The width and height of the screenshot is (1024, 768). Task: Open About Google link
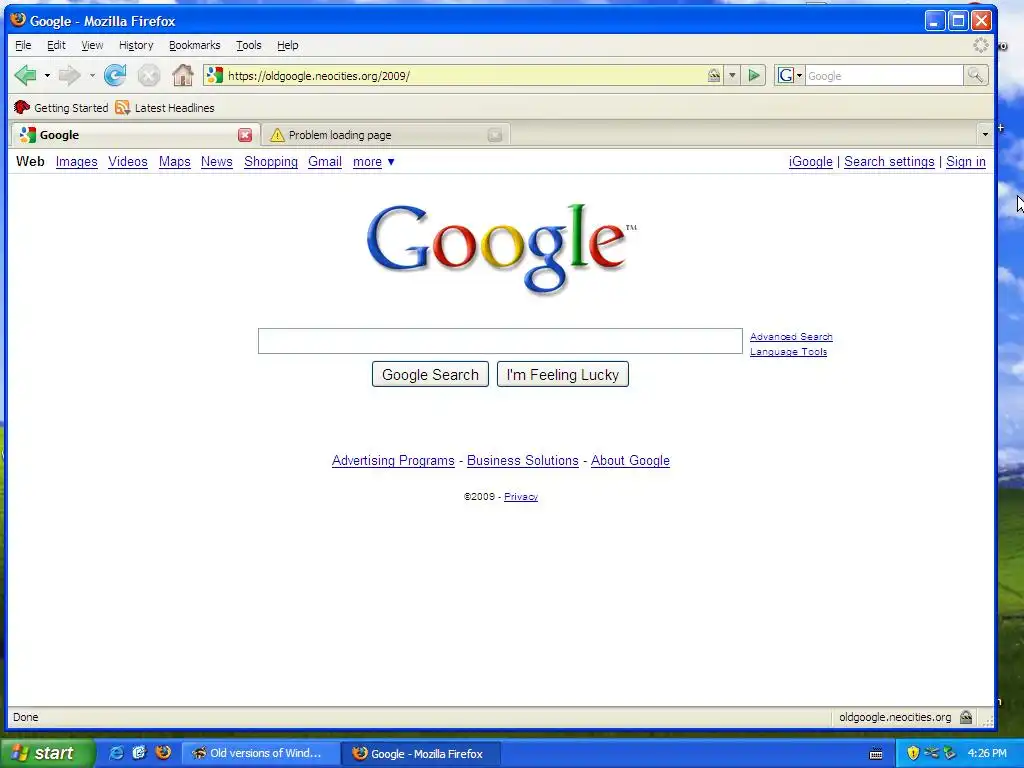[x=630, y=461]
